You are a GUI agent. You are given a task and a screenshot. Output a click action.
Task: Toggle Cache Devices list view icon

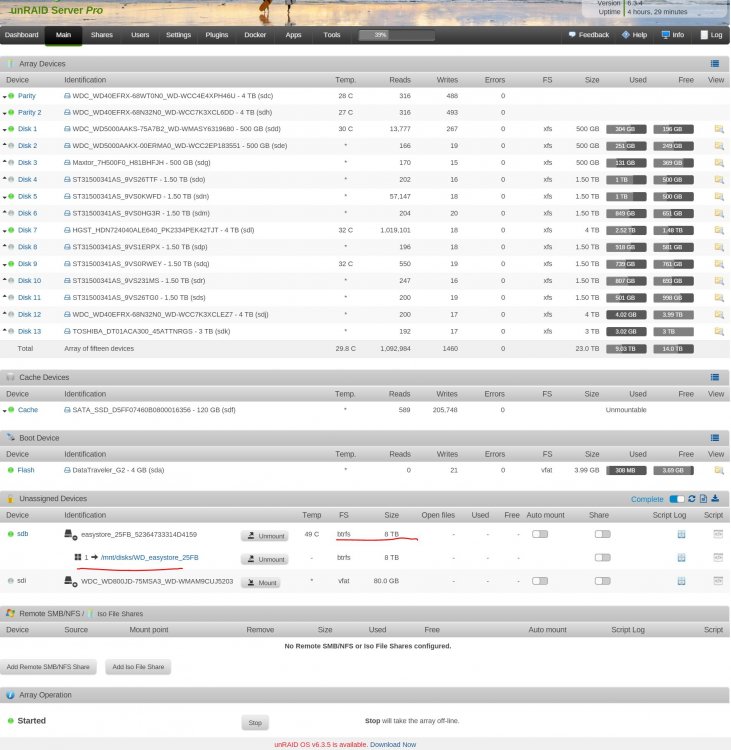[715, 377]
